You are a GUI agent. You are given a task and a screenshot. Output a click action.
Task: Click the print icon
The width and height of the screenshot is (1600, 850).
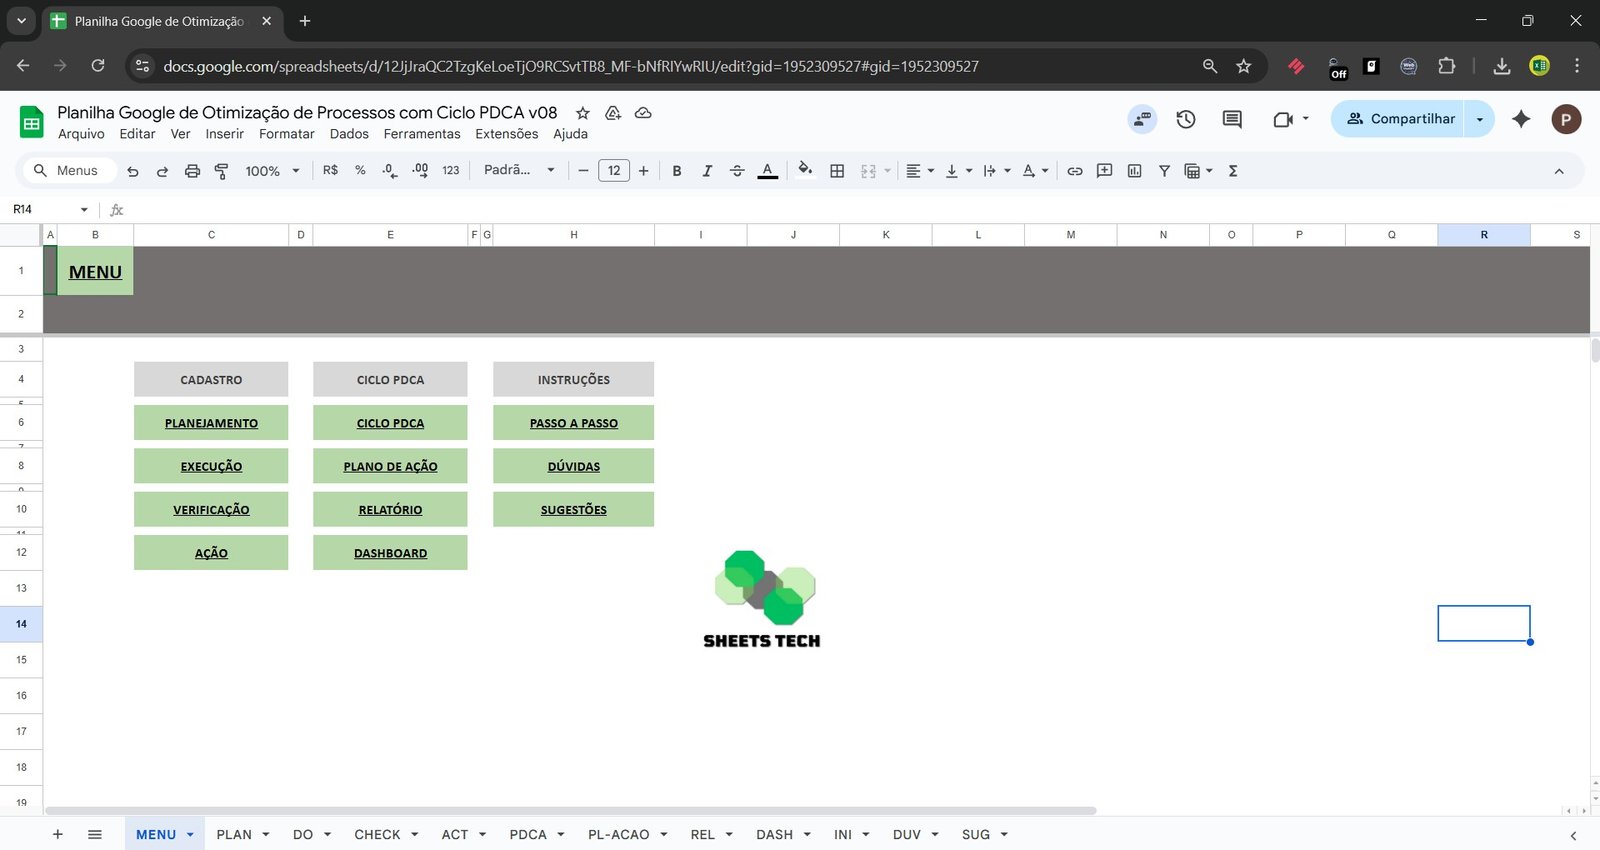pyautogui.click(x=192, y=171)
